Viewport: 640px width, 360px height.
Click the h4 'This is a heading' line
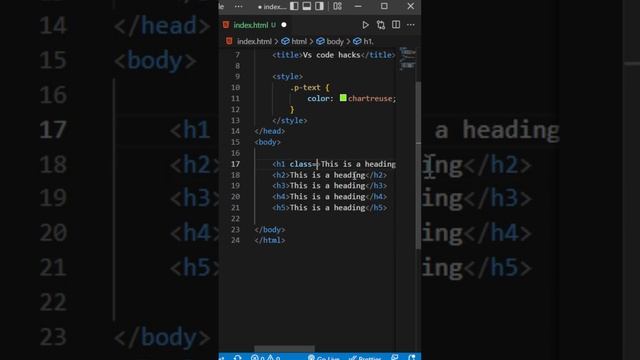tap(330, 197)
